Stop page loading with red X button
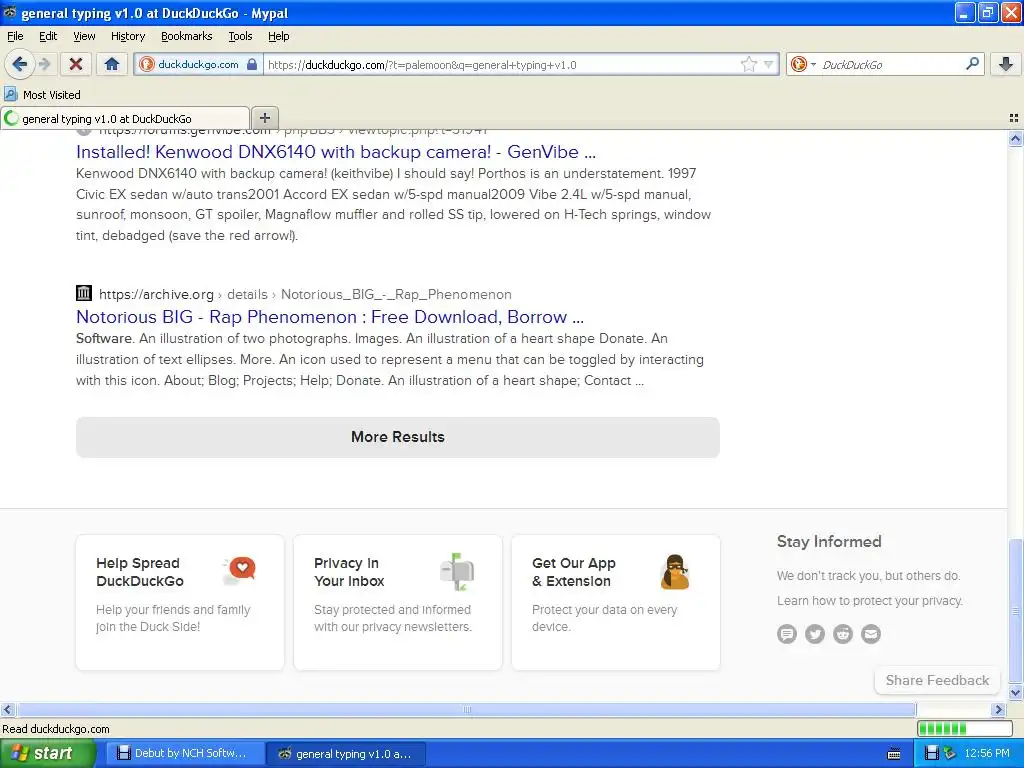 coord(76,64)
